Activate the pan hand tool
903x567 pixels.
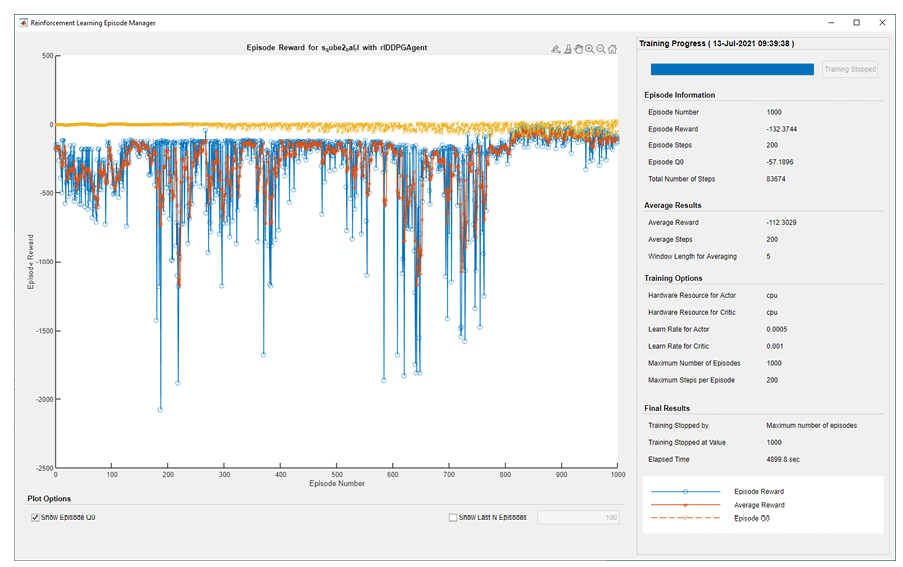(578, 48)
